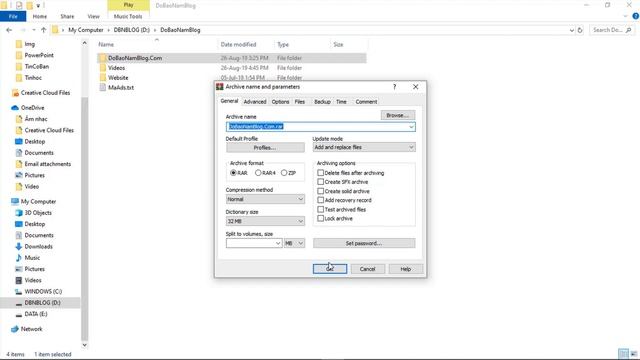
Task: Enable Add recovery record
Action: pyautogui.click(x=320, y=200)
